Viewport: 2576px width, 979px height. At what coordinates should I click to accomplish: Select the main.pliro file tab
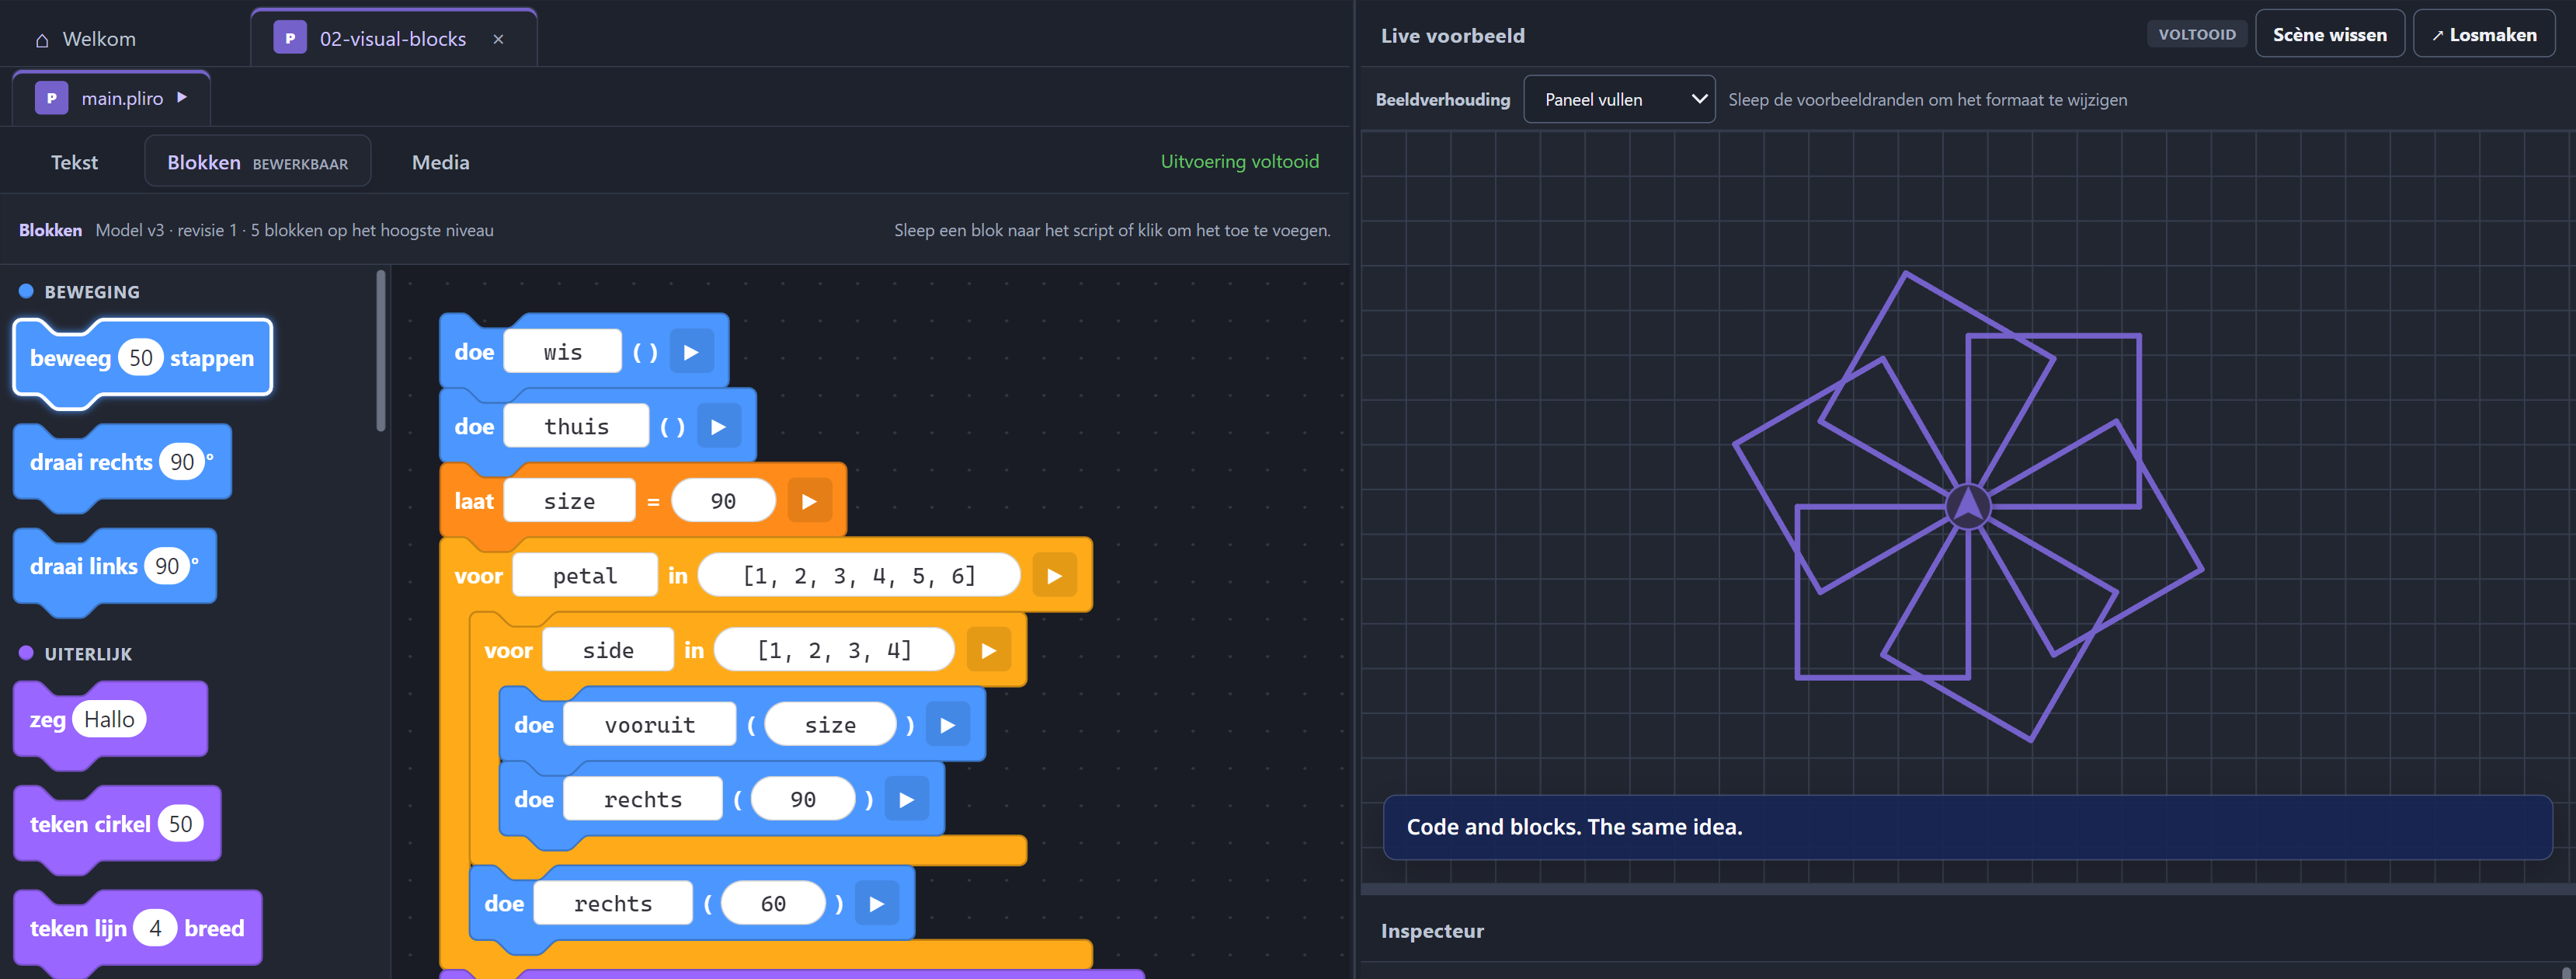pos(111,98)
